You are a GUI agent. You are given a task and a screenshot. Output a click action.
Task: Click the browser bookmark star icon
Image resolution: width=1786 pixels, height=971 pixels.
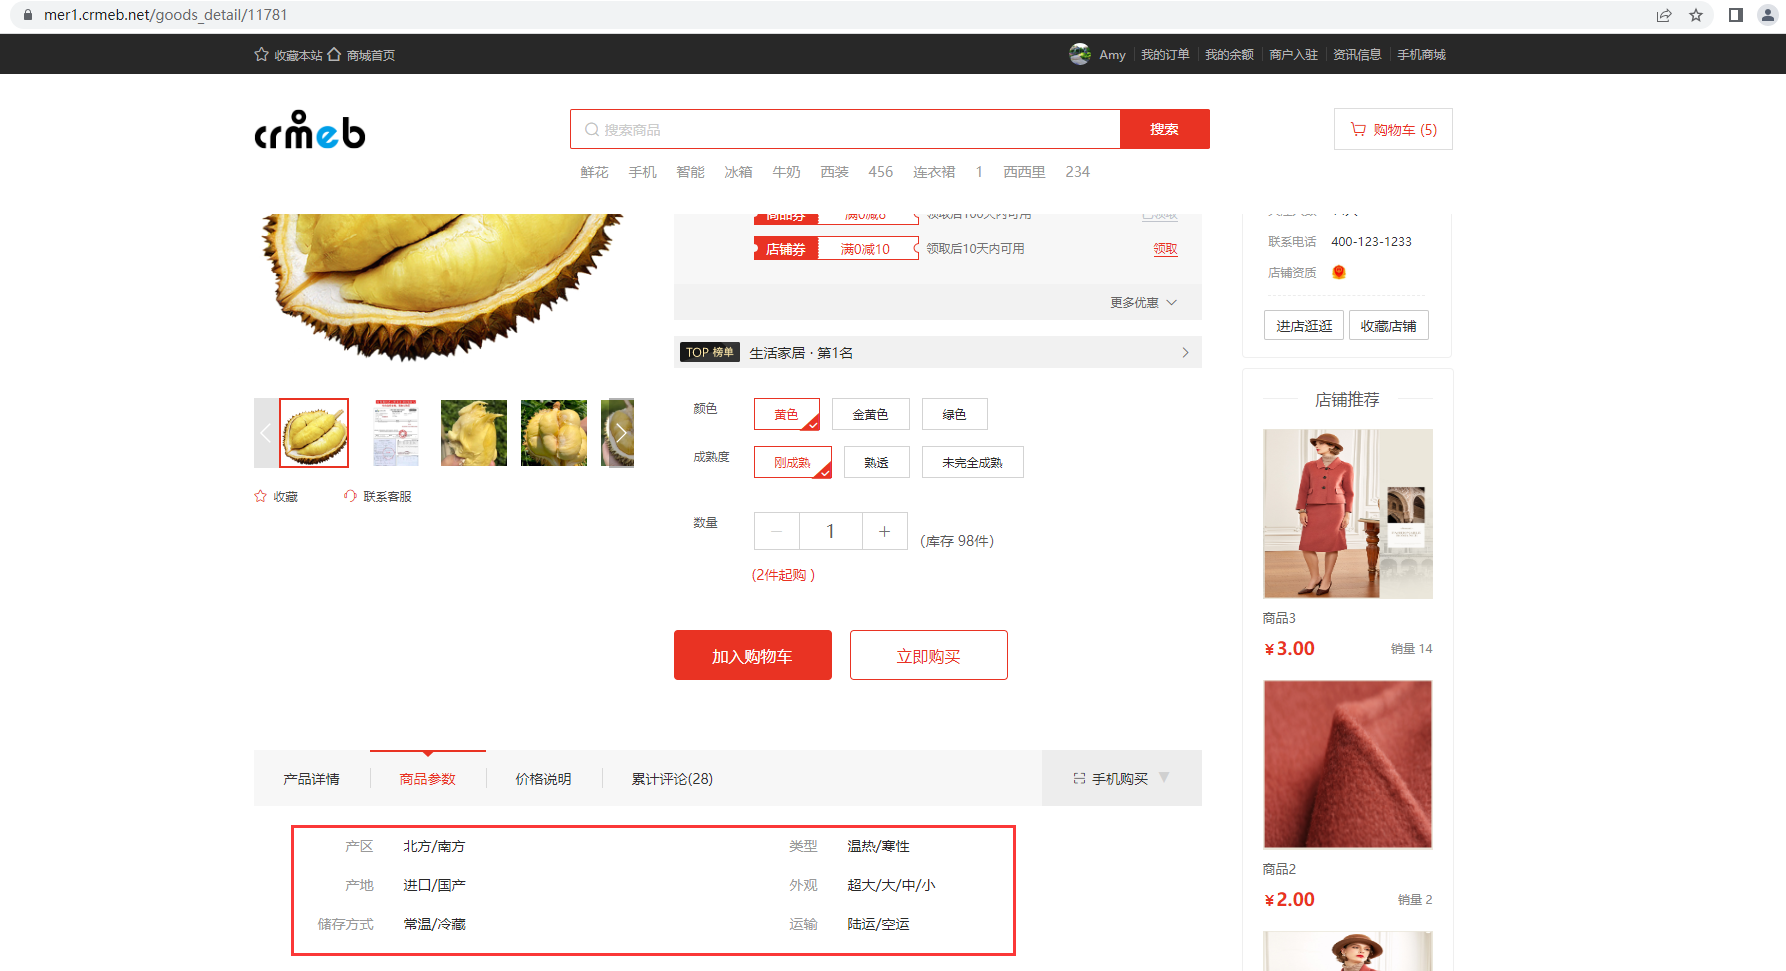click(x=1696, y=15)
